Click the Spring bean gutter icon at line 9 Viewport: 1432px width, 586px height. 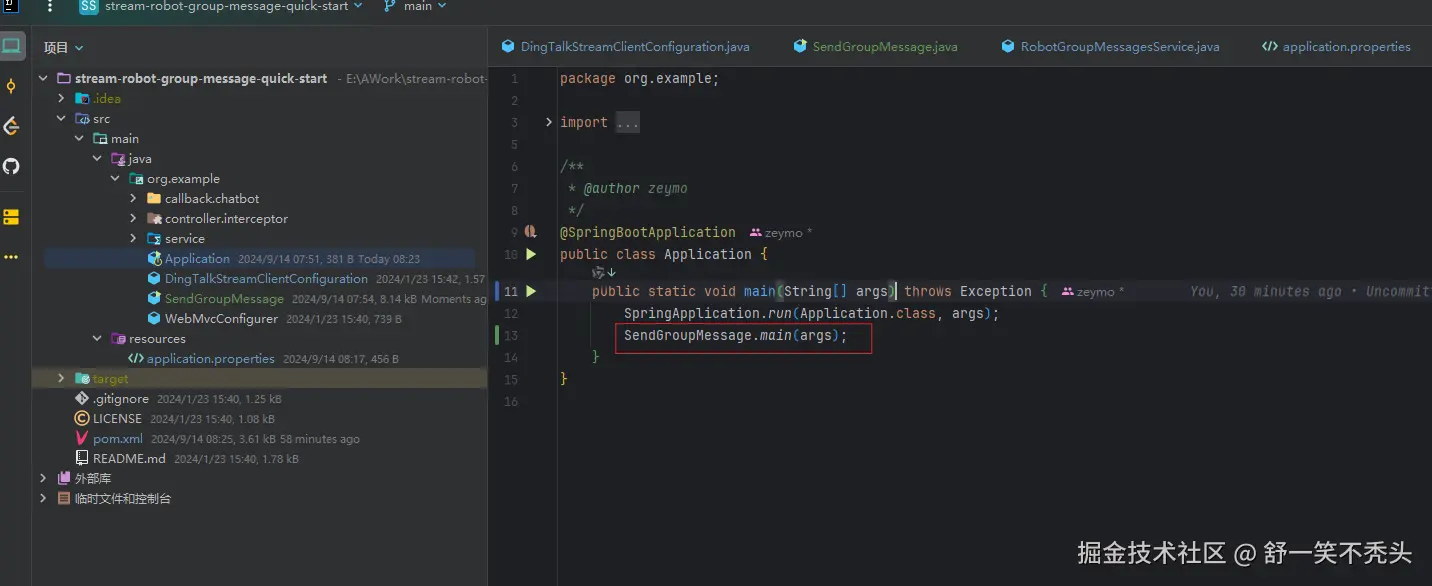coord(531,232)
